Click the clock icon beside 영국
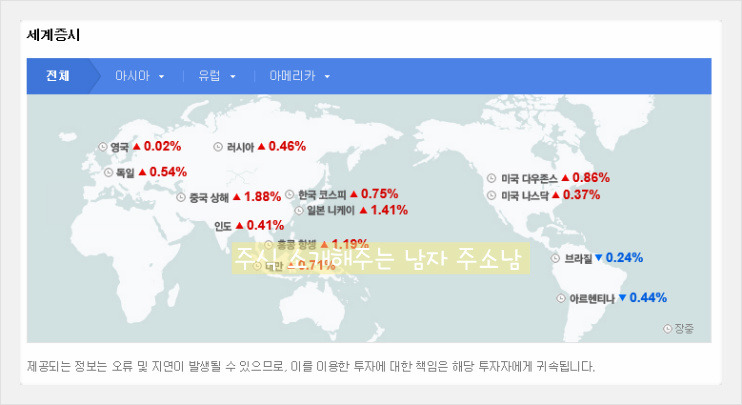The width and height of the screenshot is (742, 405). 102,147
